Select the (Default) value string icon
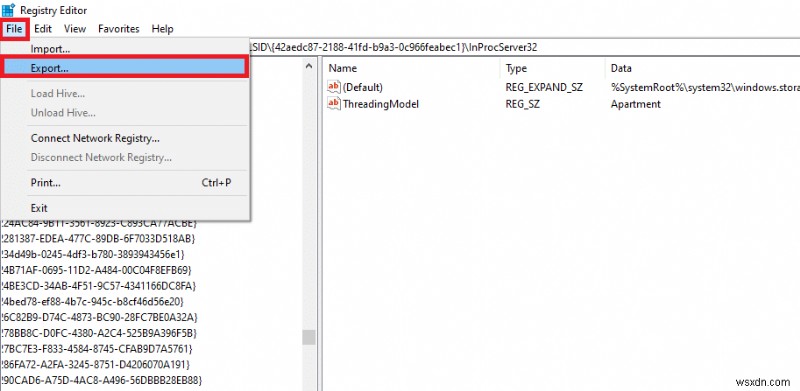The height and width of the screenshot is (391, 800). 334,87
